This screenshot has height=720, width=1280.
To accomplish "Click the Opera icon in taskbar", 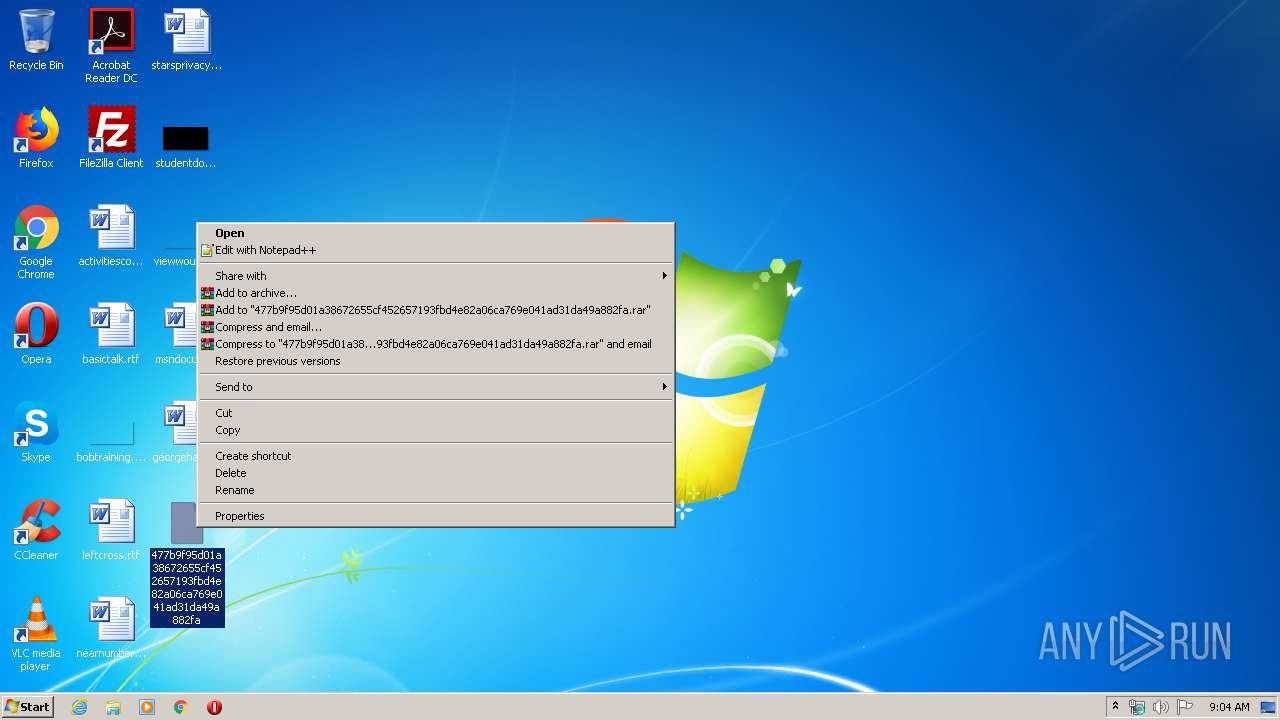I will pyautogui.click(x=214, y=707).
